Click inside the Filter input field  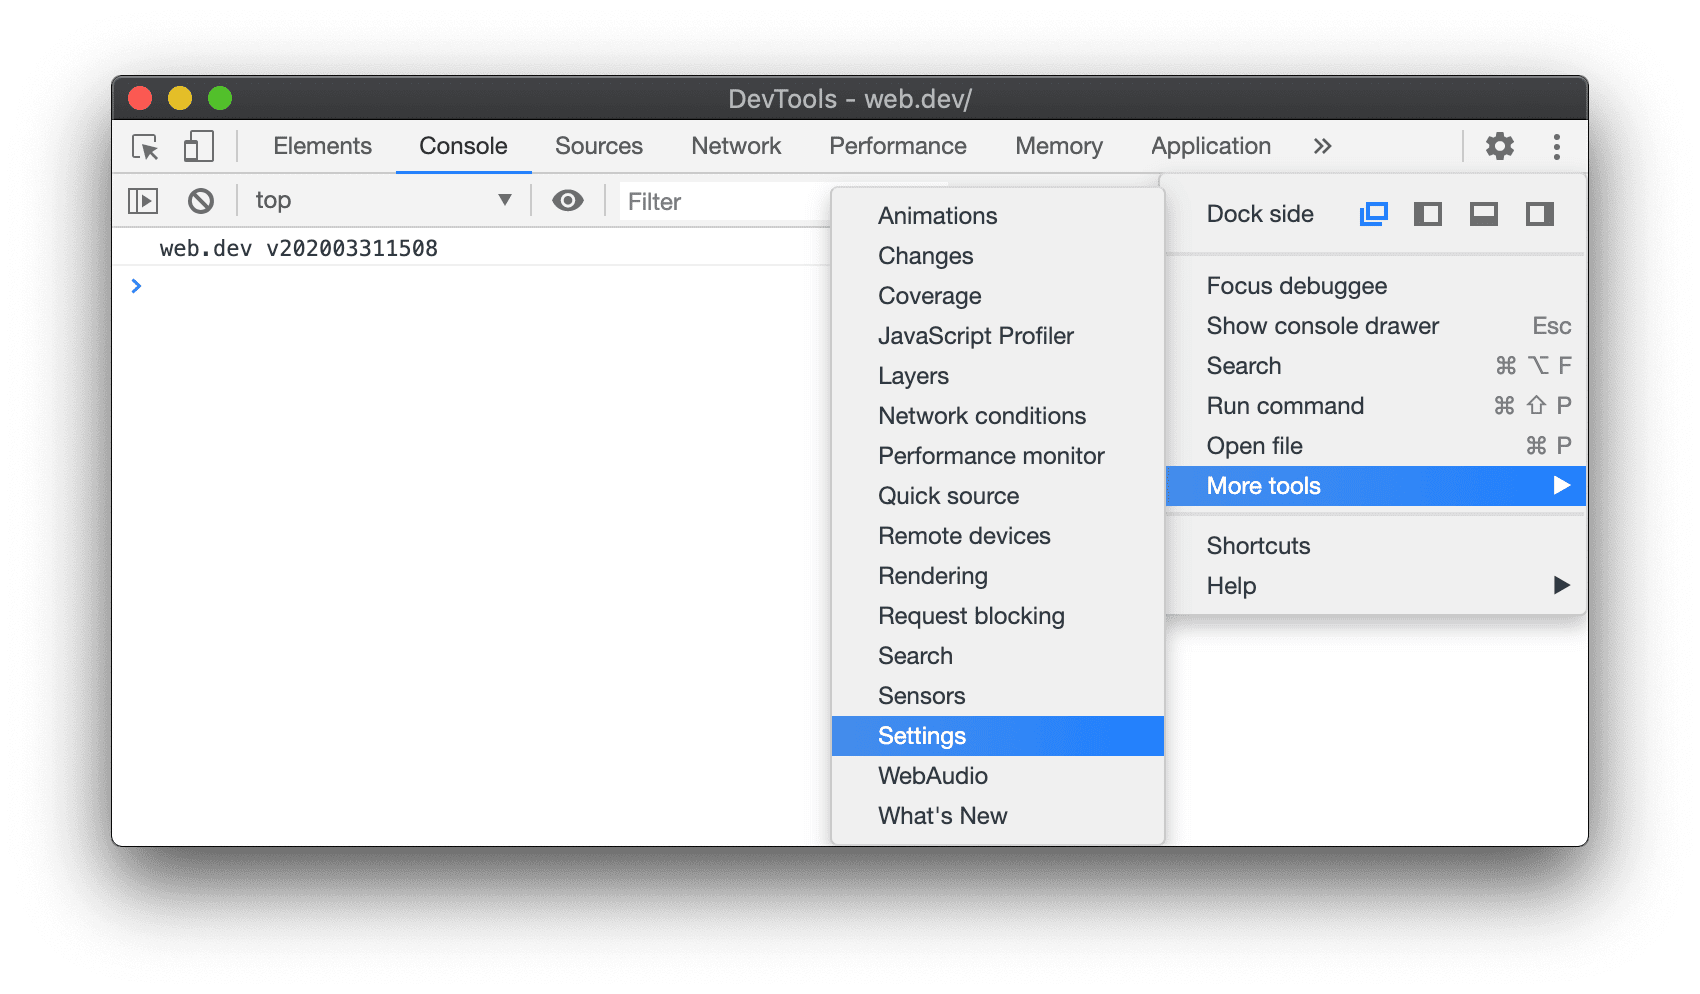(x=720, y=200)
